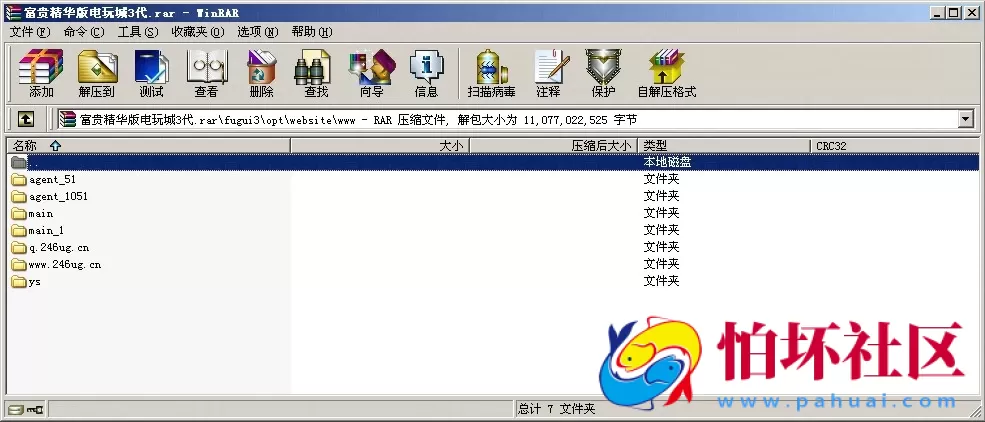Image resolution: width=985 pixels, height=422 pixels.
Task: Click WinRAR title bar application icon
Action: point(13,13)
